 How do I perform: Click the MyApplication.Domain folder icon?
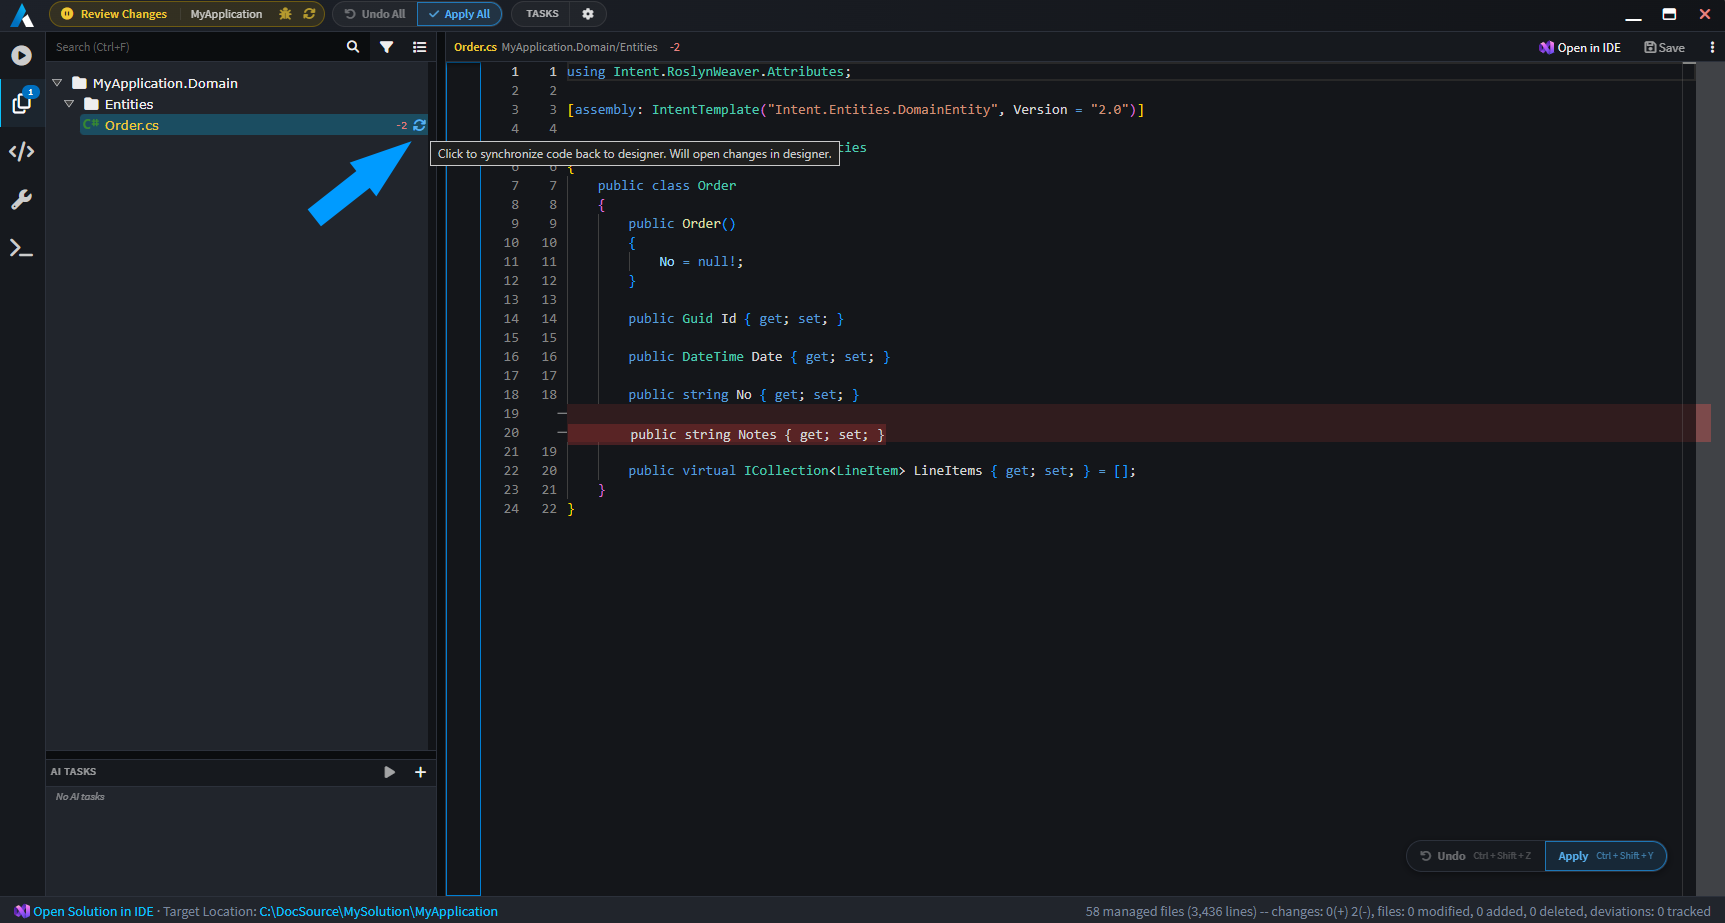[79, 83]
